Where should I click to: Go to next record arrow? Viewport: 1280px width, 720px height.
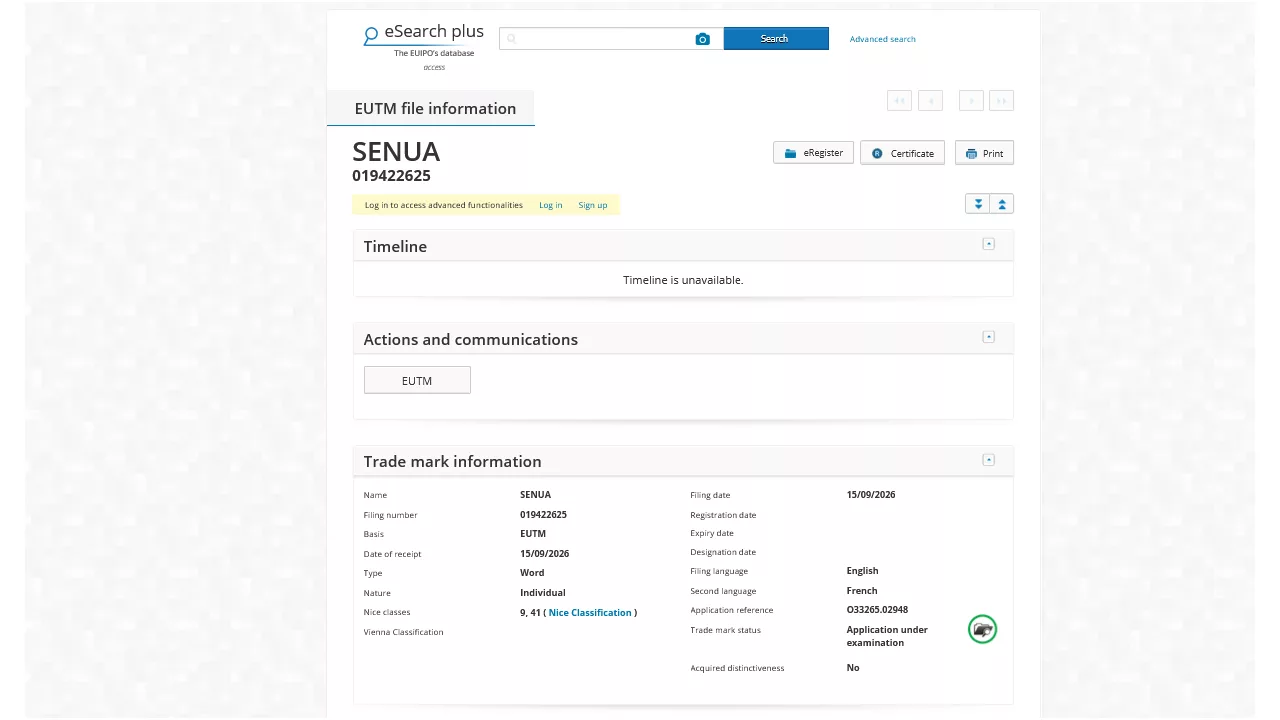[x=971, y=100]
